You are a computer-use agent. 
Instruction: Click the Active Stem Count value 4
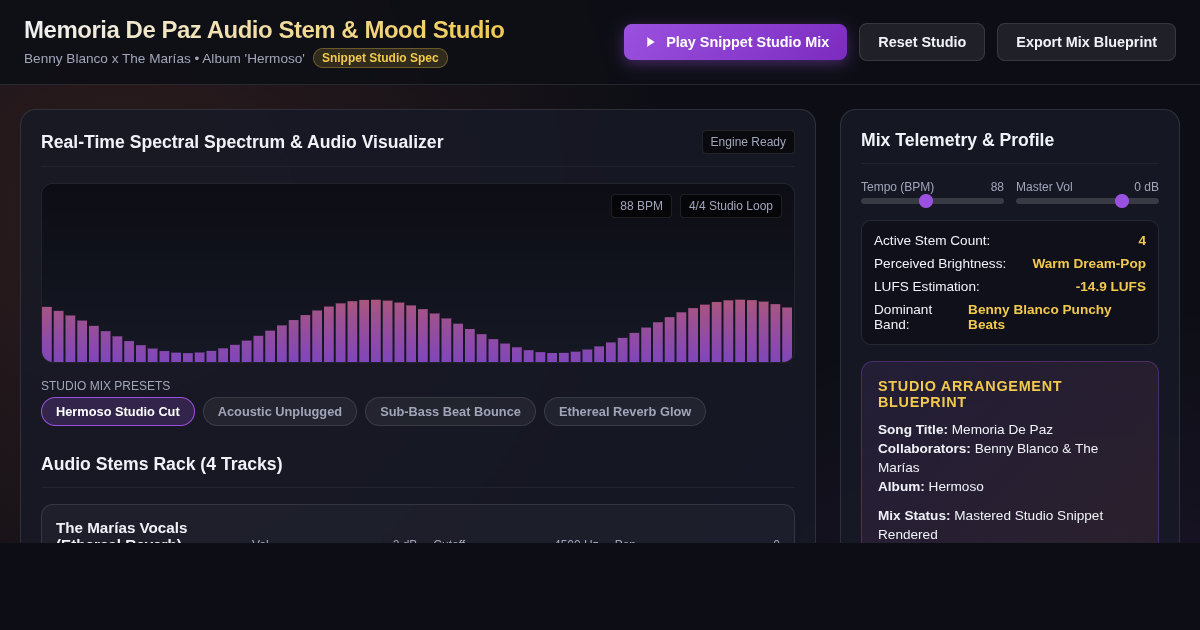click(x=1142, y=240)
